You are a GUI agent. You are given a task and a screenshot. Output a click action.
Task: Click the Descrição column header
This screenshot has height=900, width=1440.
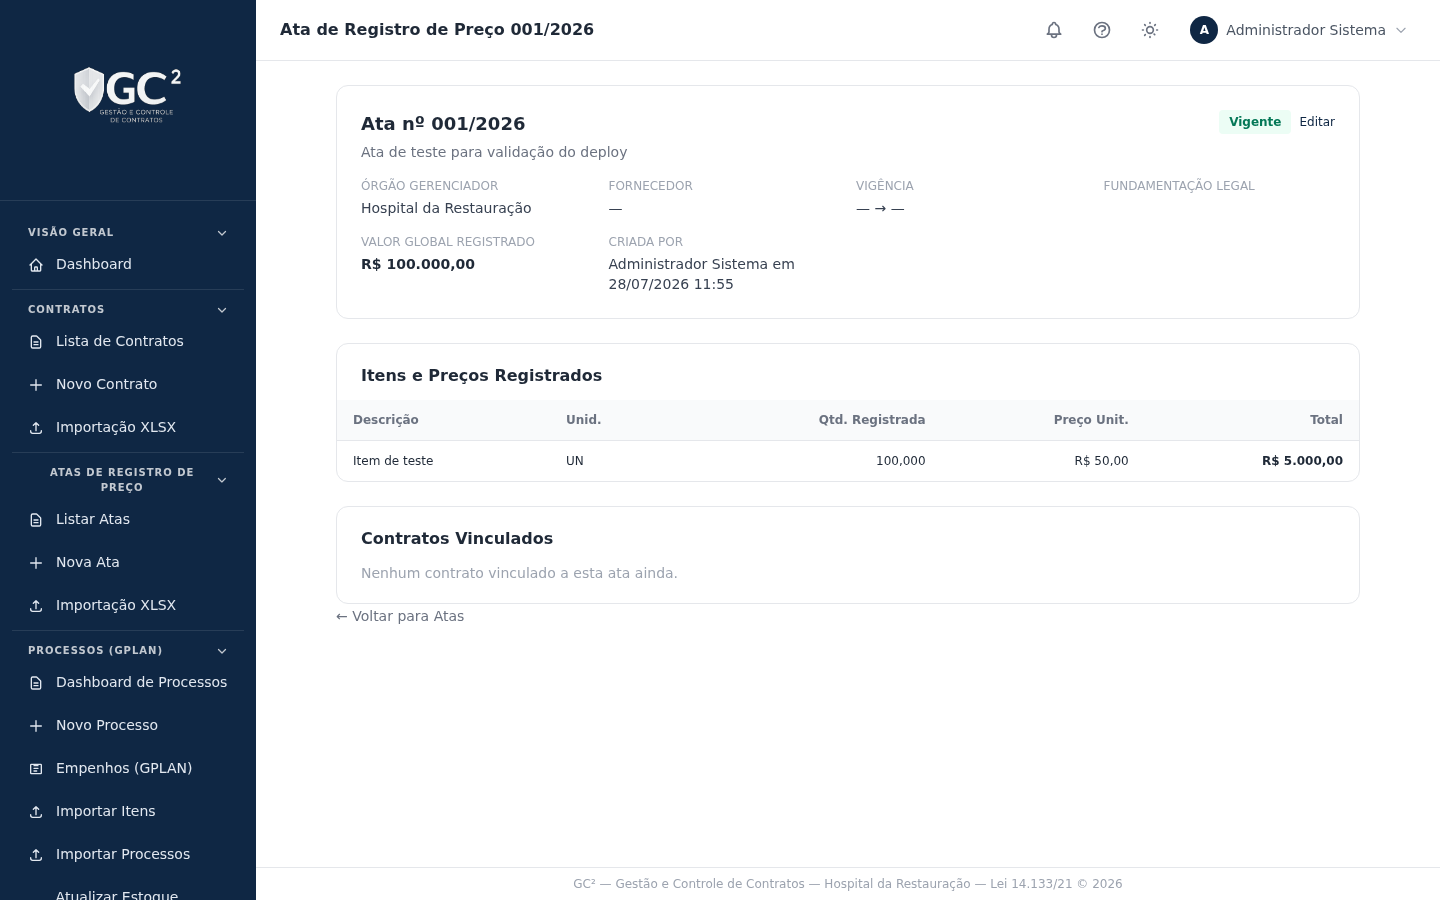(x=386, y=420)
